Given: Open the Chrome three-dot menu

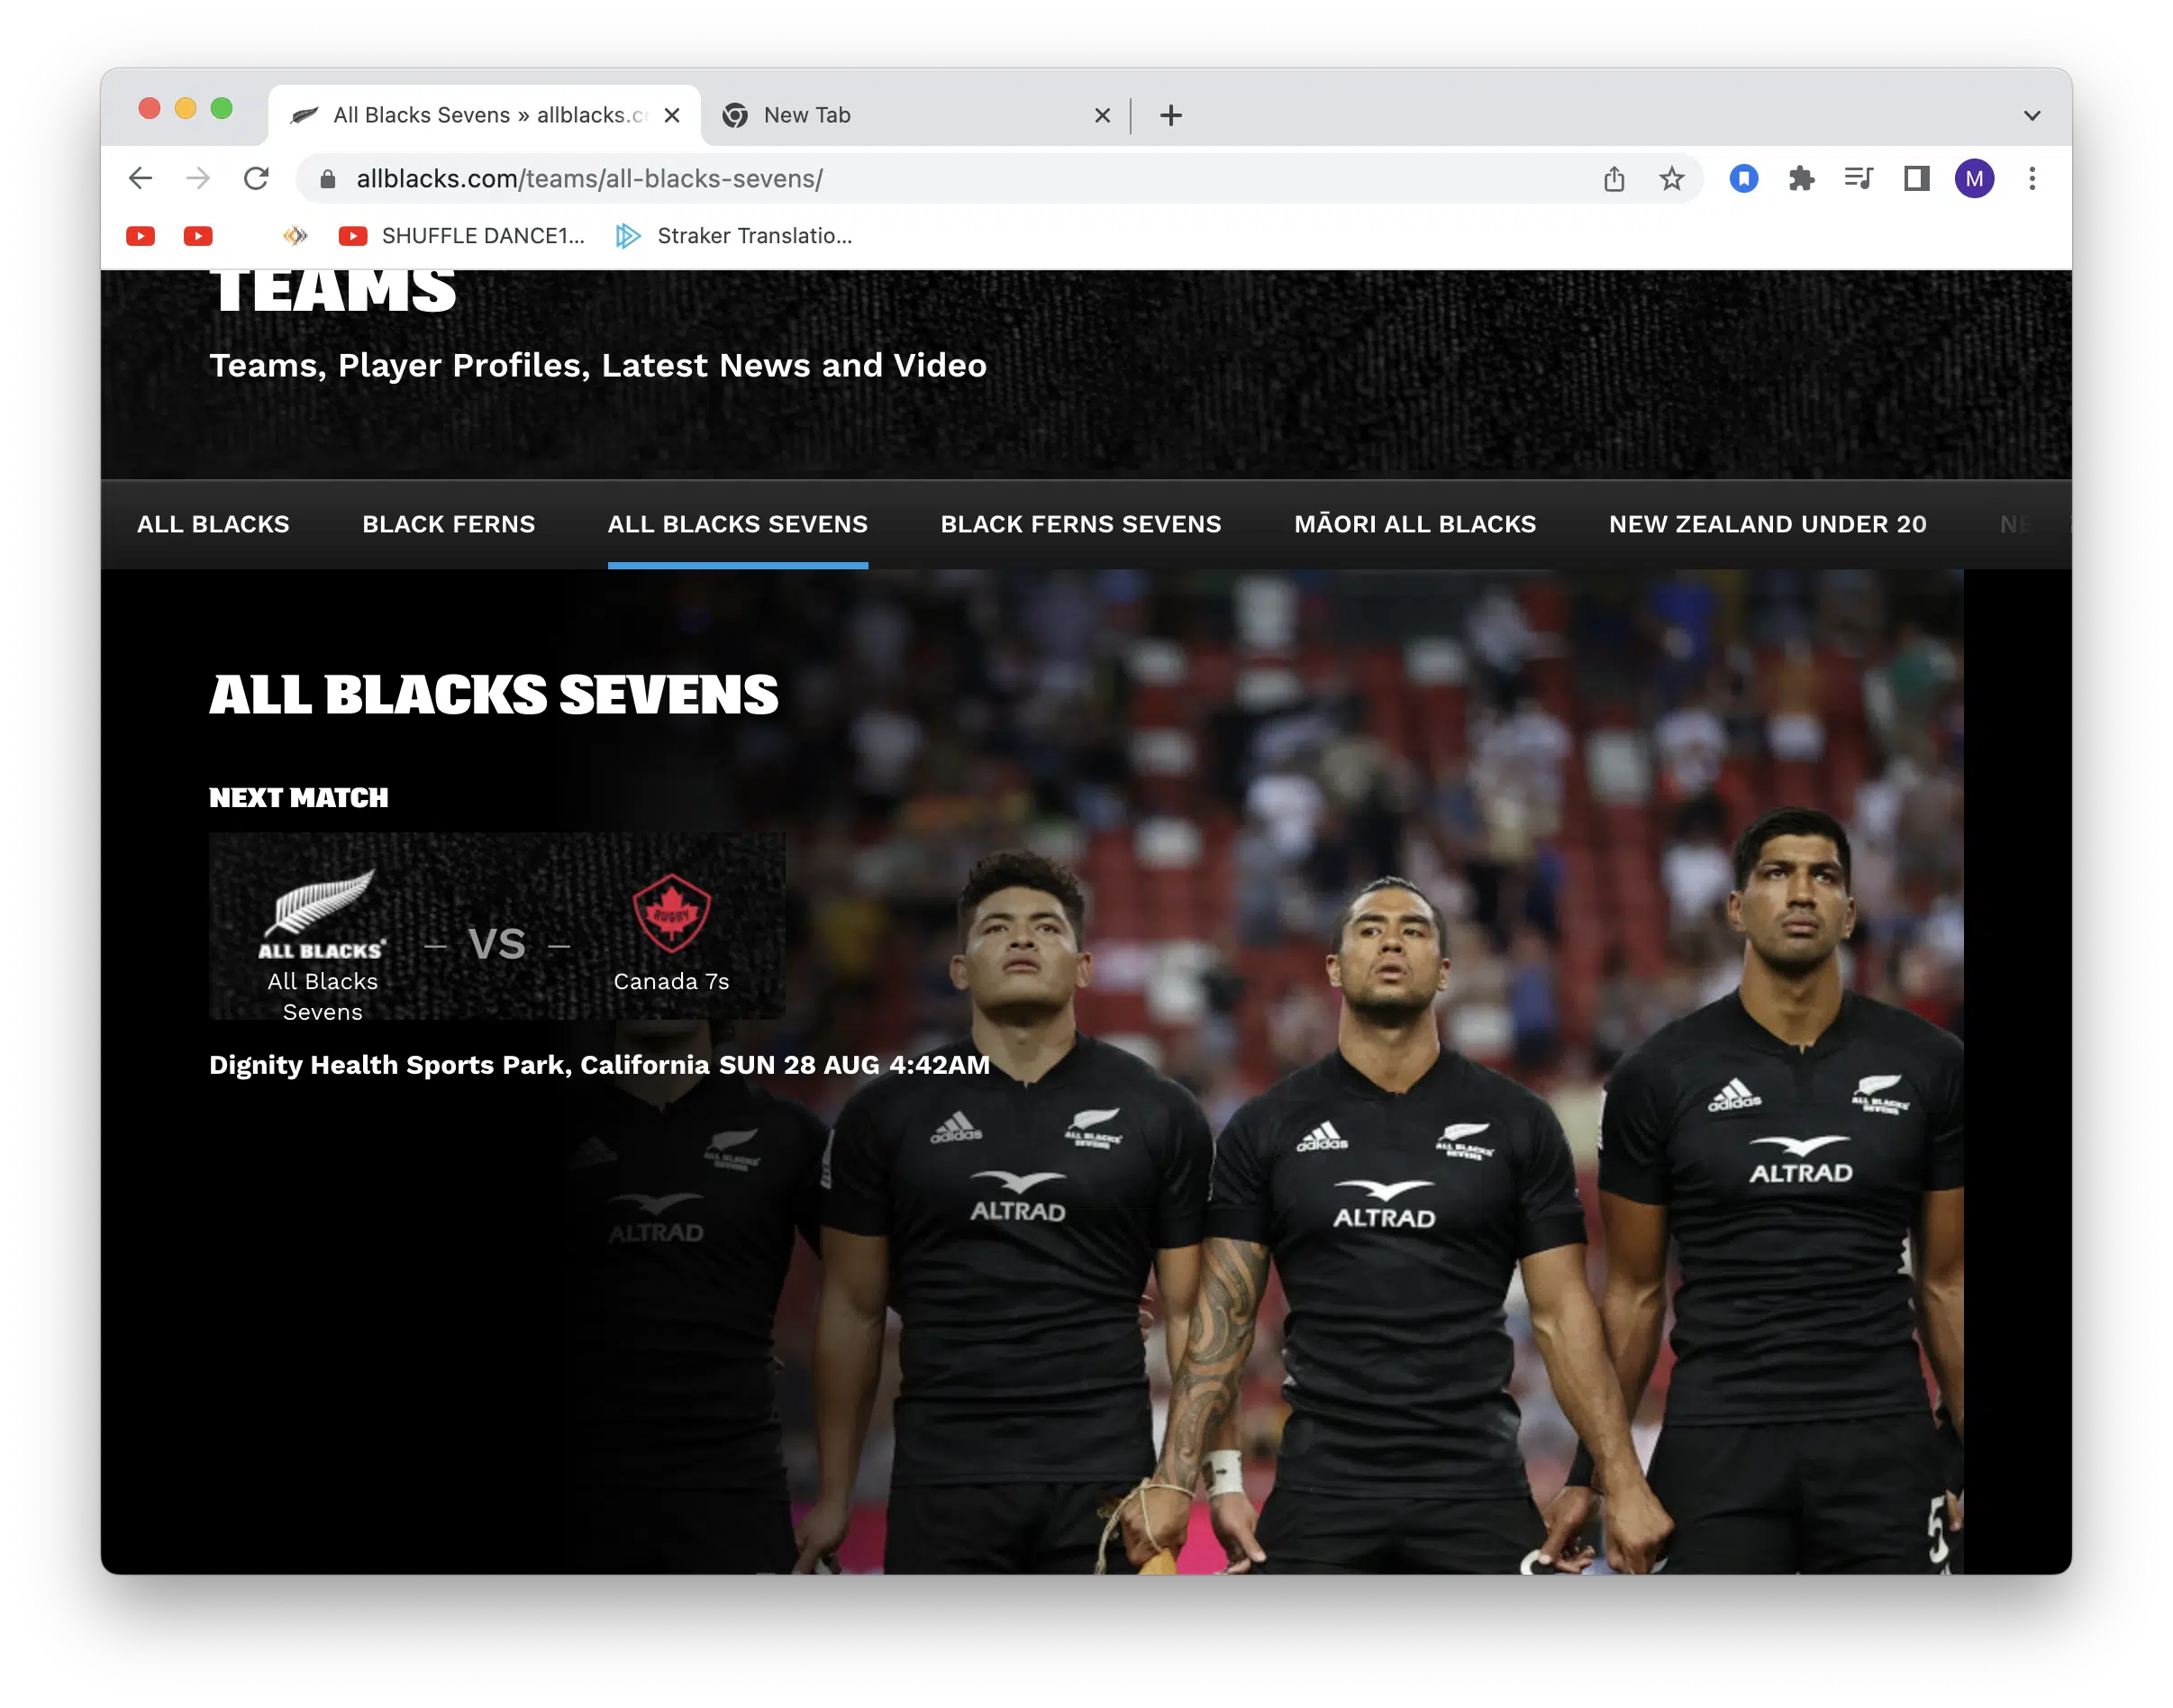Looking at the screenshot, I should click(2031, 179).
